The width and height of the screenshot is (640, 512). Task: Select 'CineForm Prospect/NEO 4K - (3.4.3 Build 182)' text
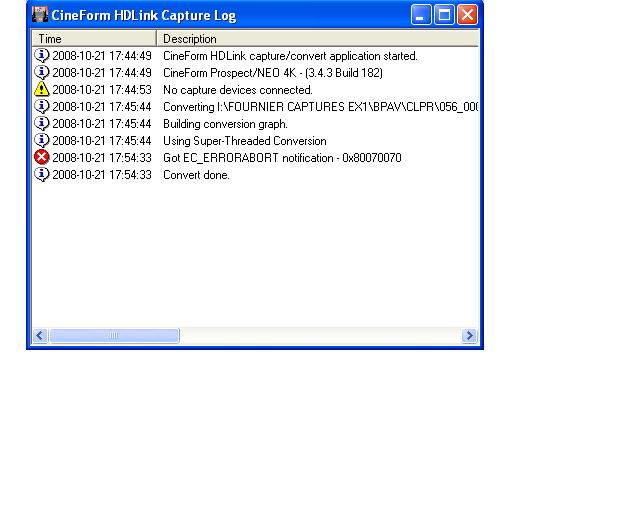click(x=273, y=73)
